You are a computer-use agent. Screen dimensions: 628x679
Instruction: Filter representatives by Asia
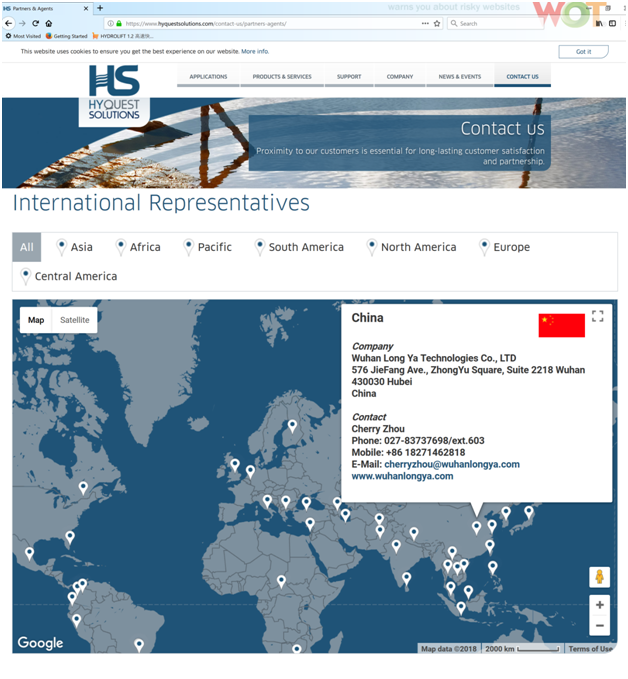click(x=74, y=247)
